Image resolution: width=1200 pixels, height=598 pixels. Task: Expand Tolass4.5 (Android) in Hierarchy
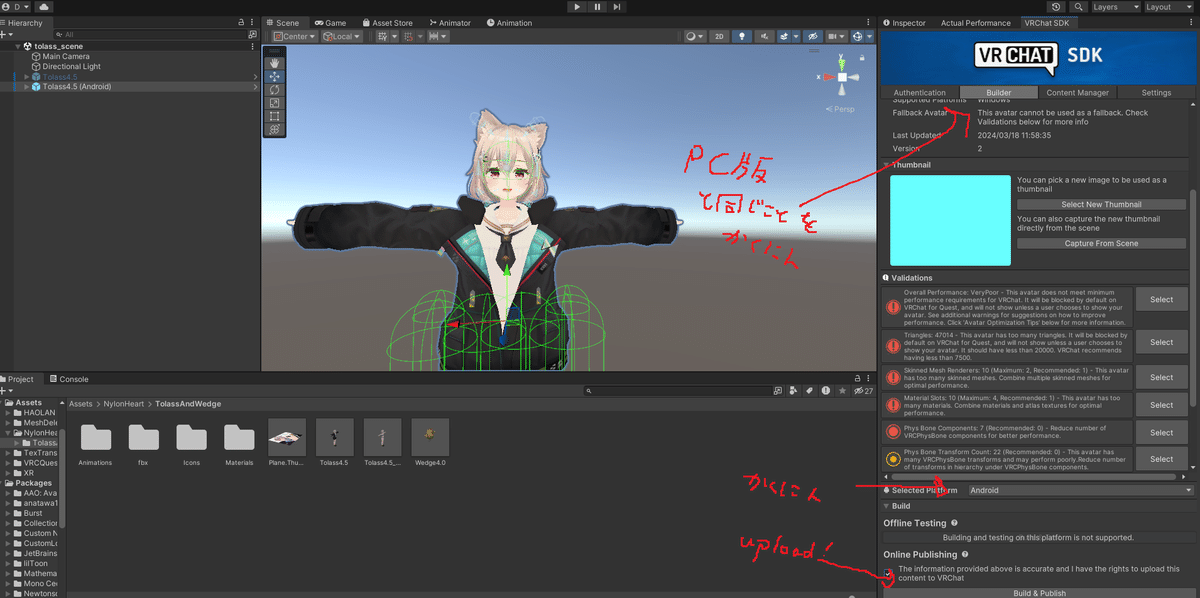(x=27, y=86)
